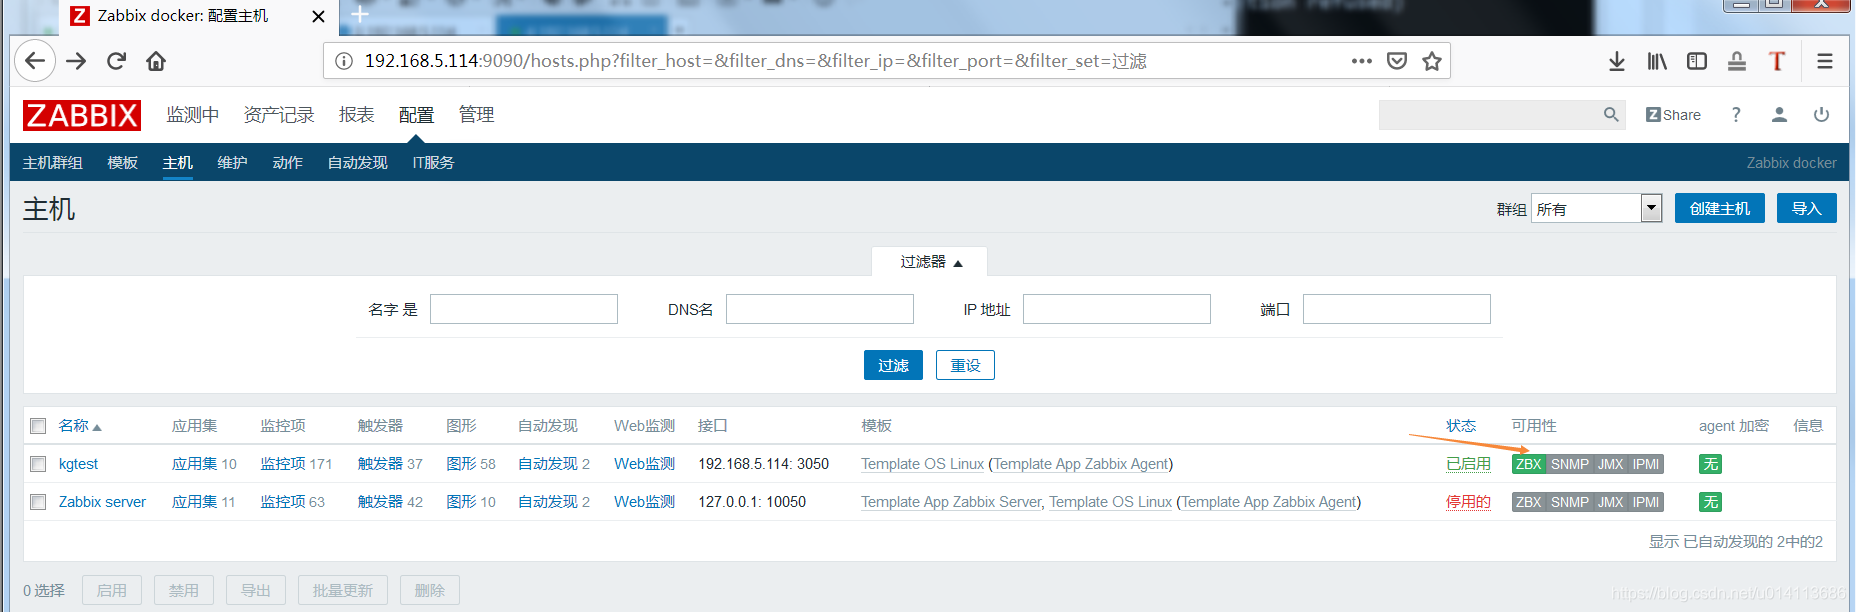
Task: Open page actions three-dots menu
Action: pos(1361,61)
